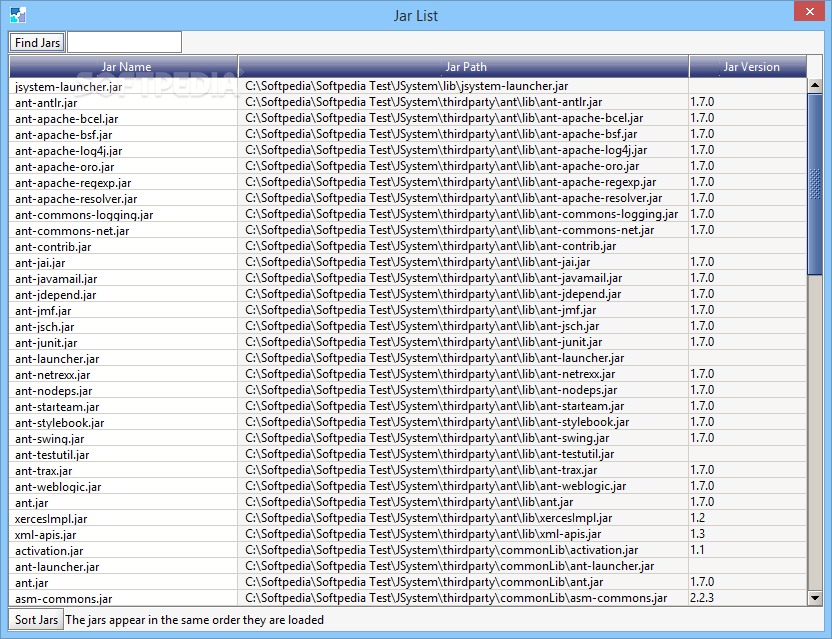Select the ant-jai.jar name cell
832x639 pixels.
click(124, 262)
